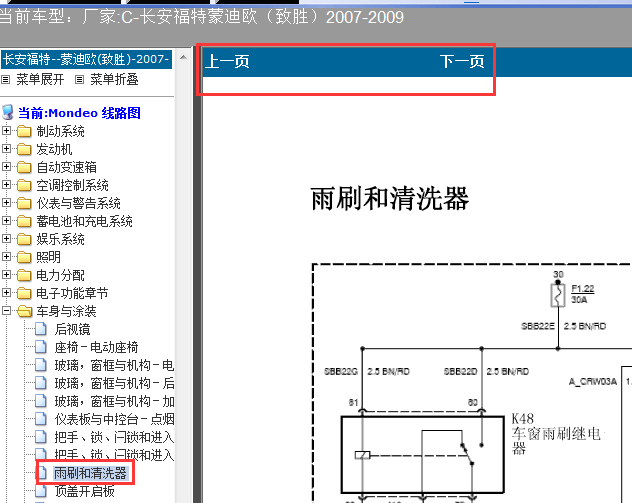Click the 蓄电池和充电系统 folder icon

24,221
